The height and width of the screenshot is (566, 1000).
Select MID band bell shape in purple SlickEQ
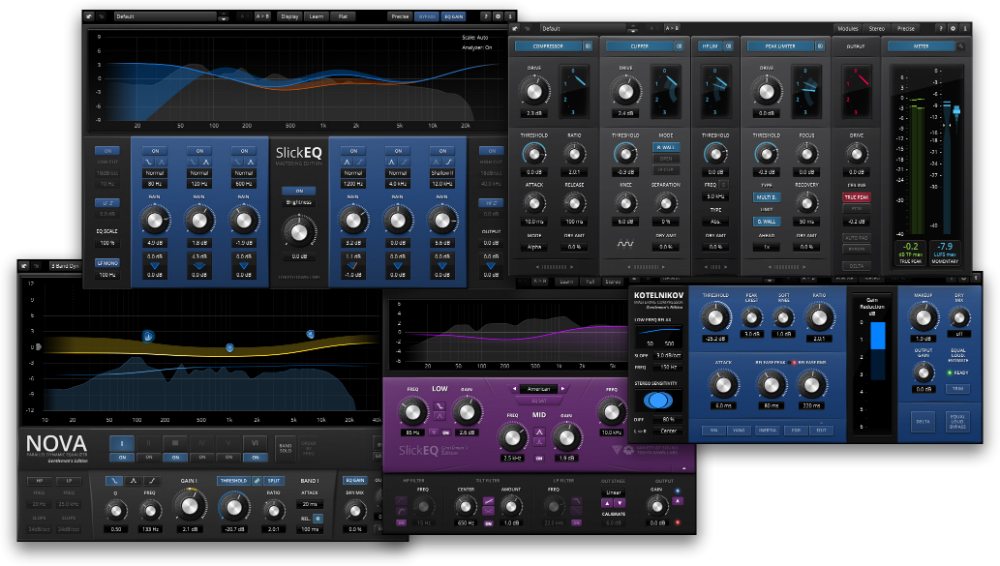(x=539, y=432)
